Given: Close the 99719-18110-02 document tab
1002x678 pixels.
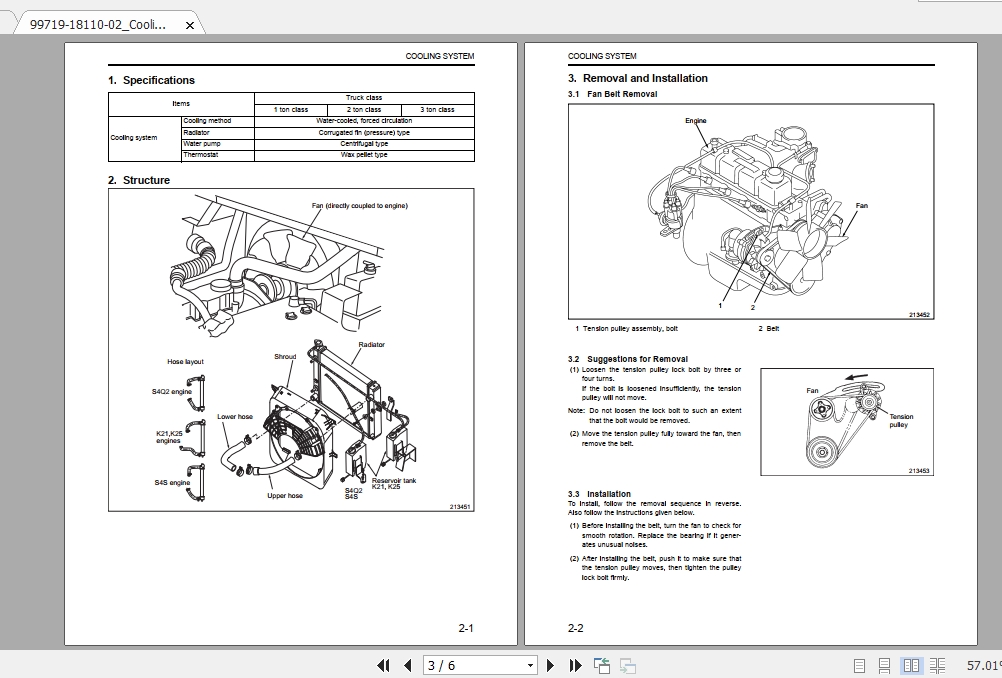Looking at the screenshot, I should pos(189,25).
